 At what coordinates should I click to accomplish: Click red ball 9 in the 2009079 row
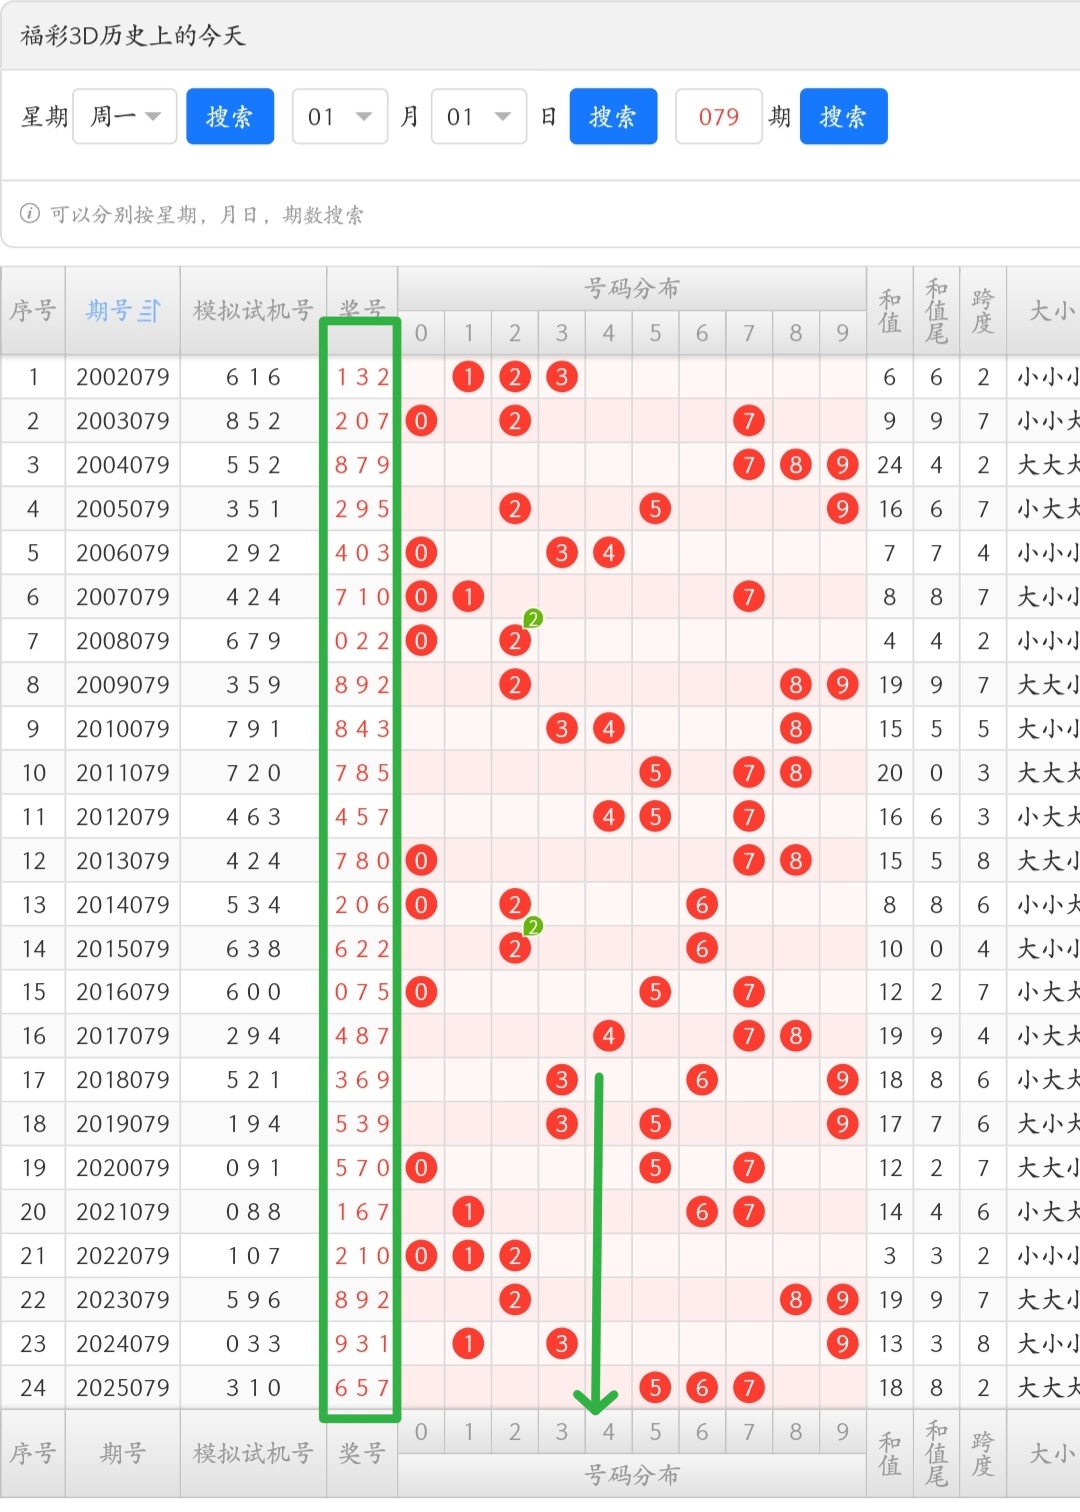coord(843,685)
